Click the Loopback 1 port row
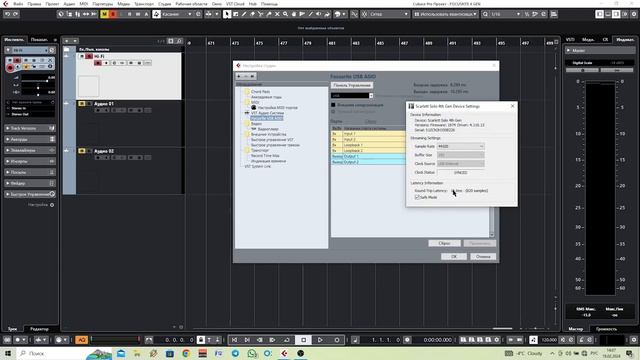The image size is (640, 360). point(368,145)
